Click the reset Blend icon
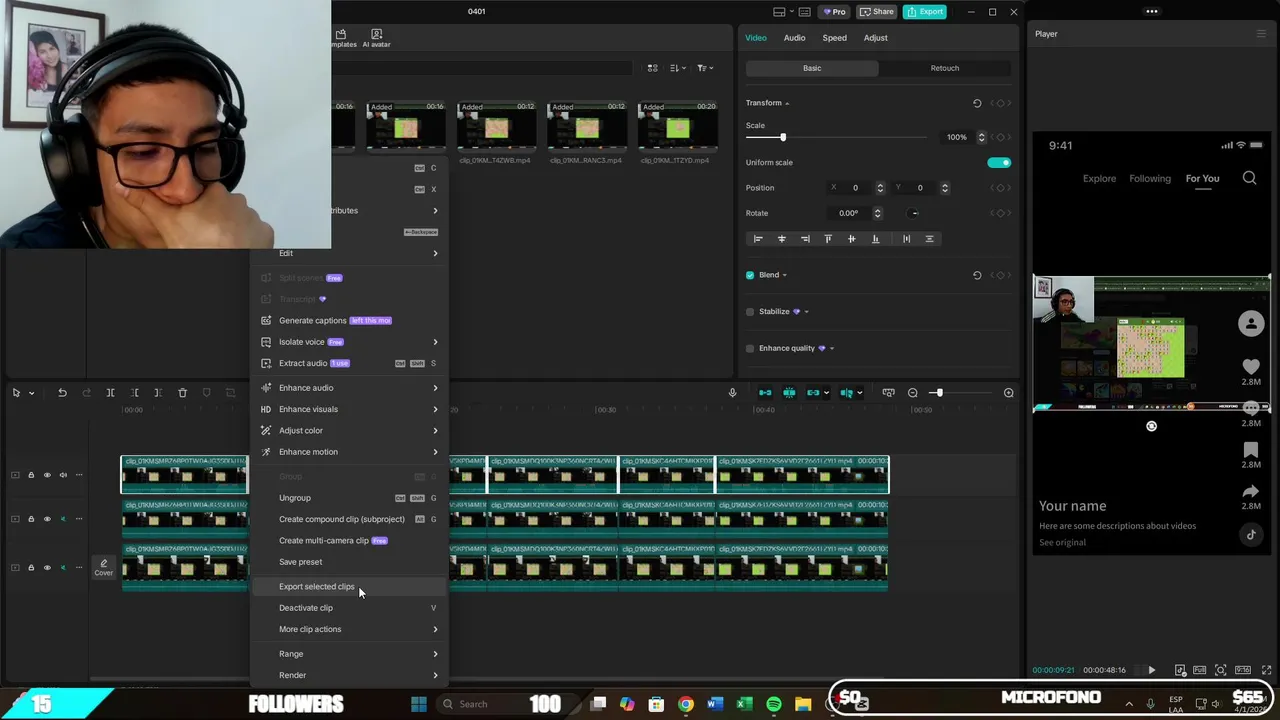Screen dimensions: 1280x720 tap(977, 275)
